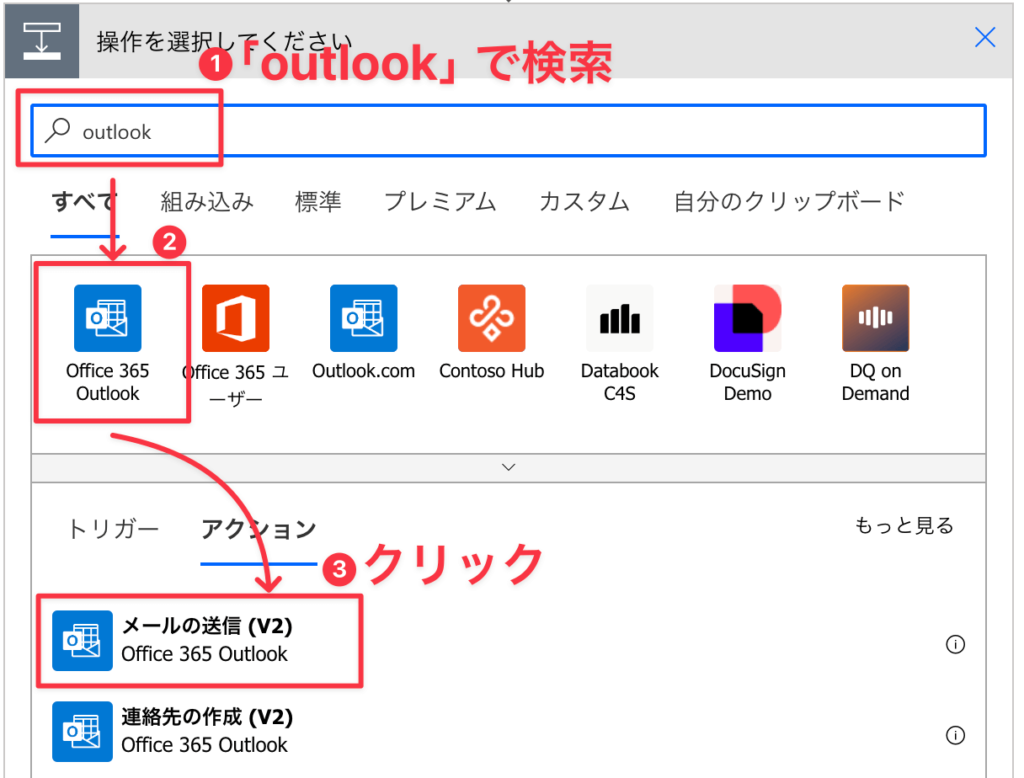
Task: Open the 標準 tab
Action: point(318,201)
